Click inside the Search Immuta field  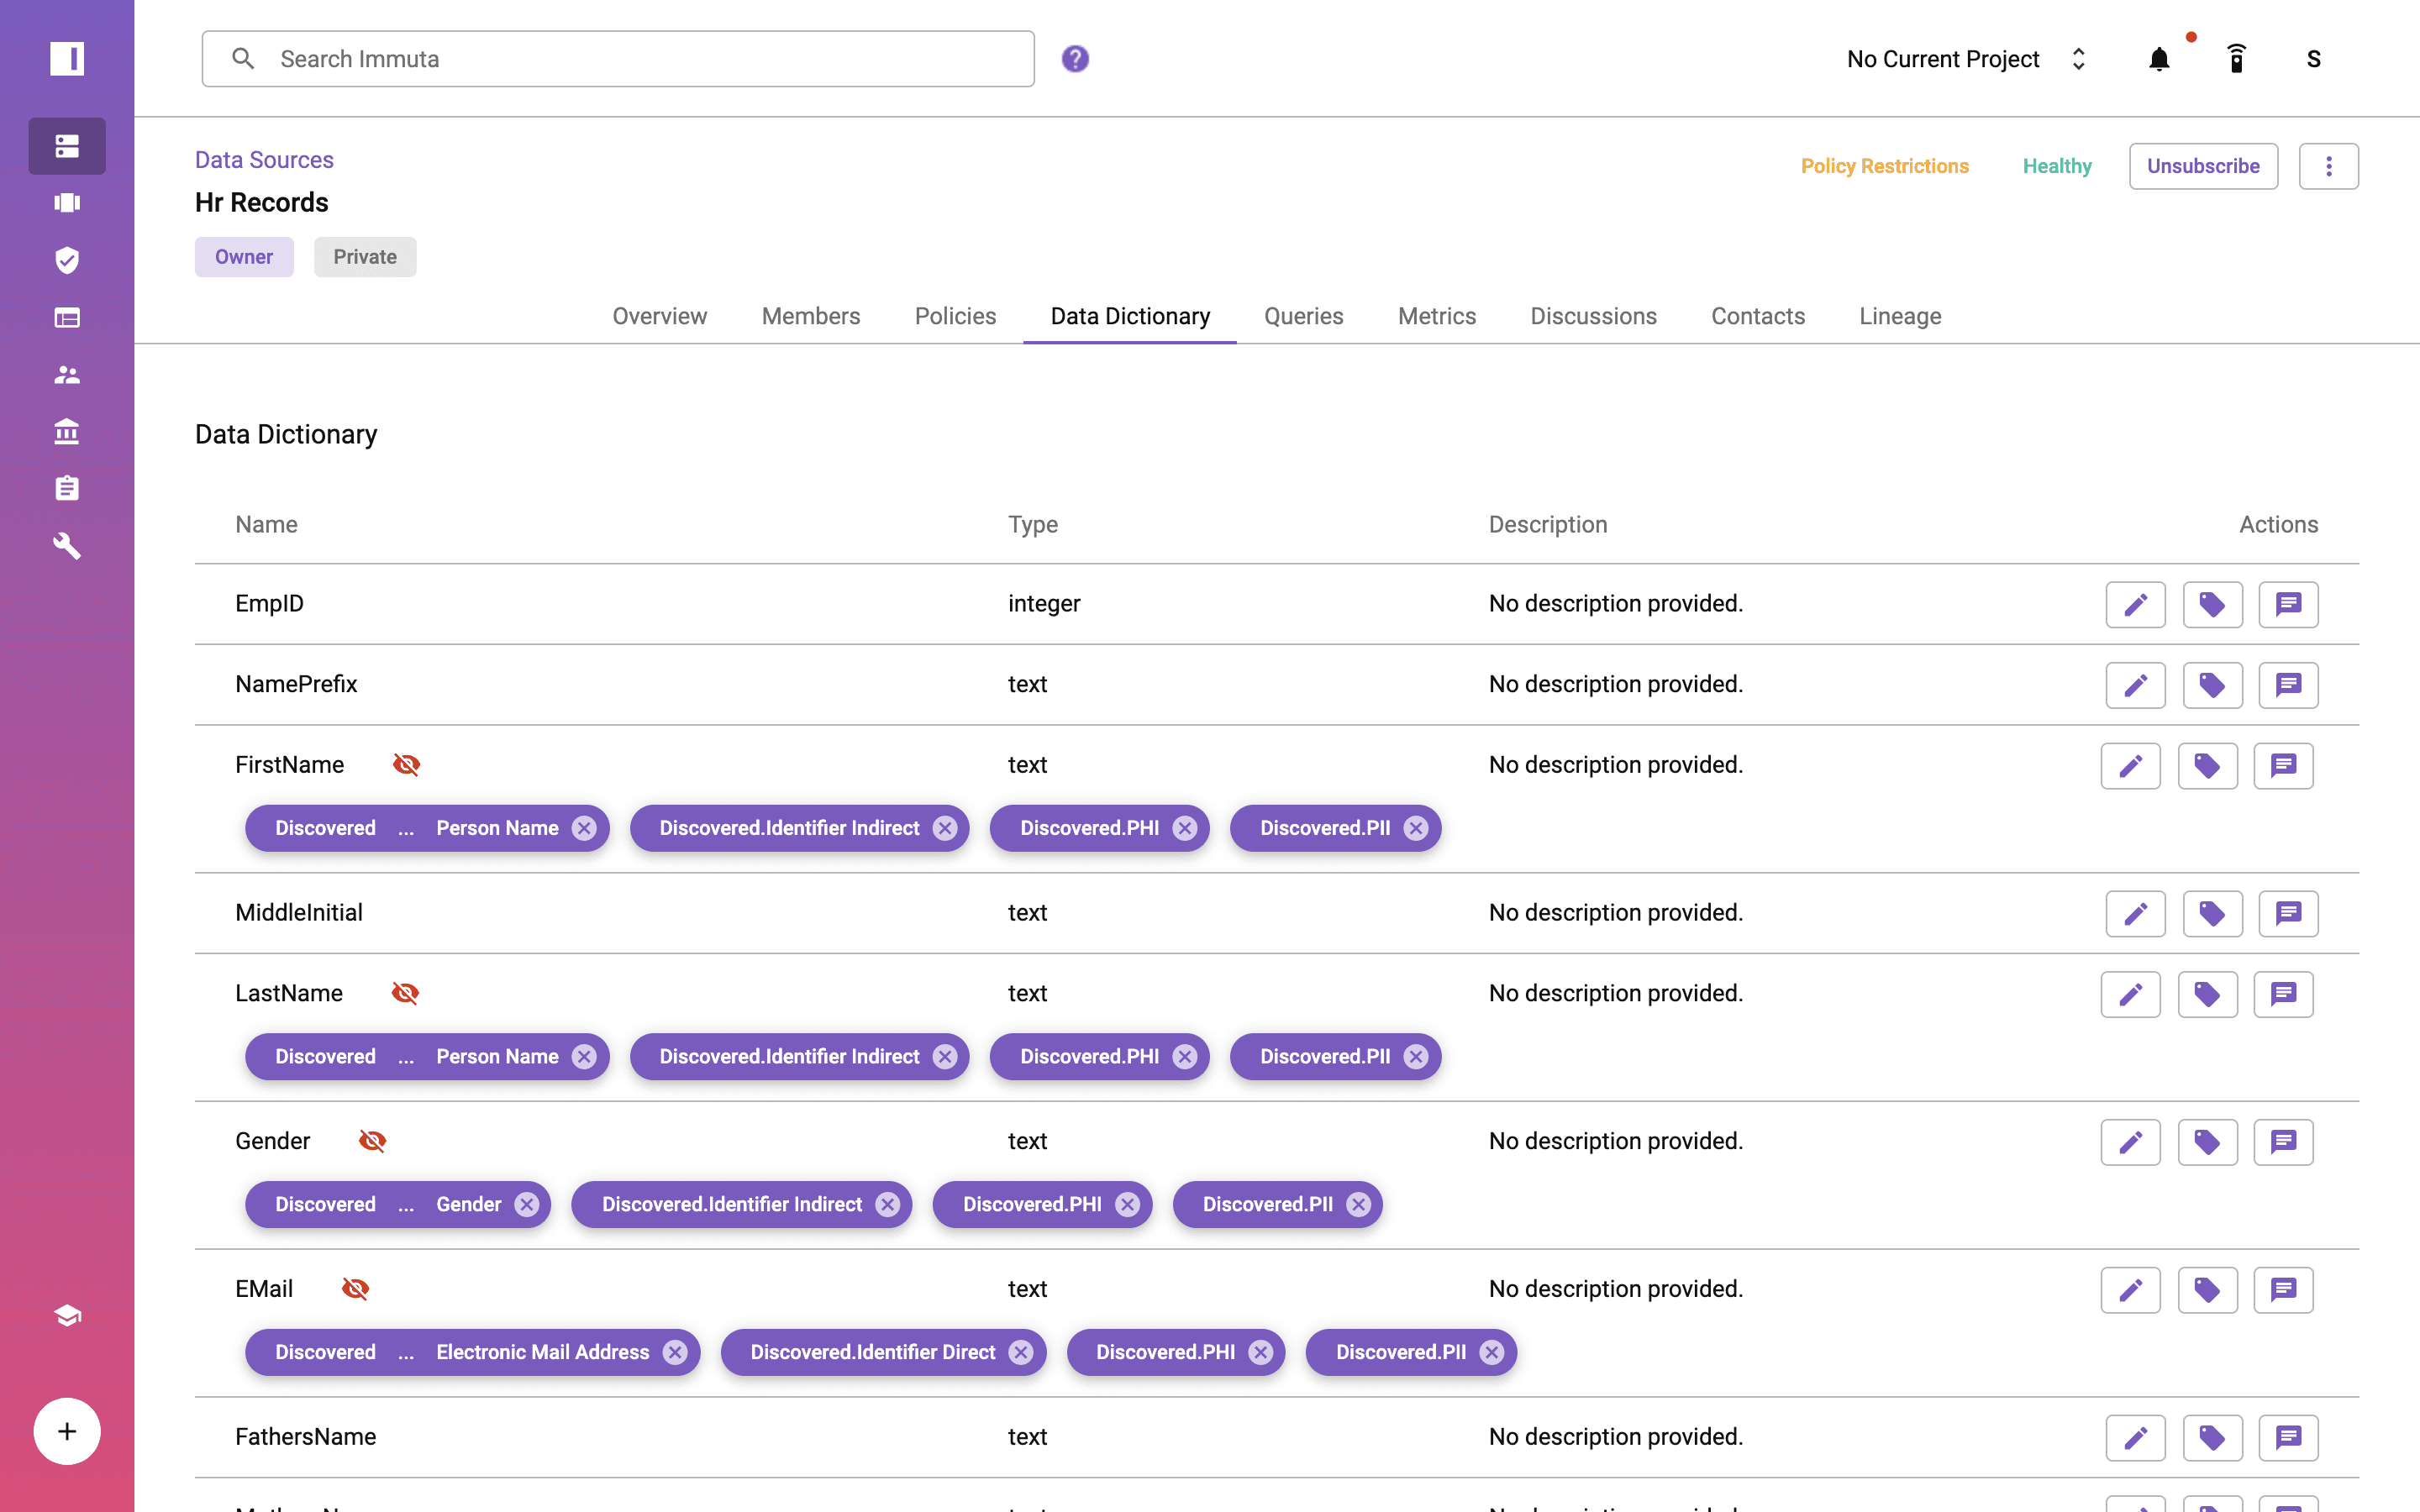(x=617, y=58)
